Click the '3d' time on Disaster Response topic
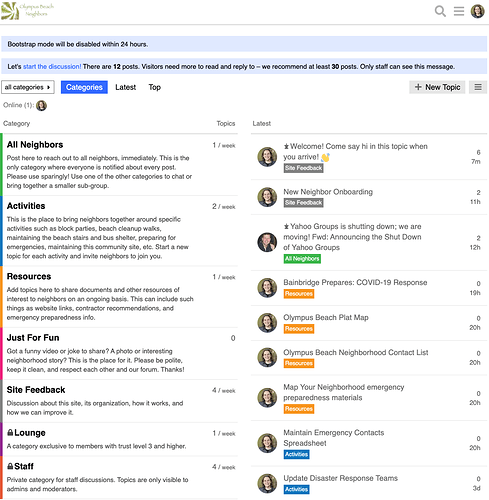 point(477,488)
